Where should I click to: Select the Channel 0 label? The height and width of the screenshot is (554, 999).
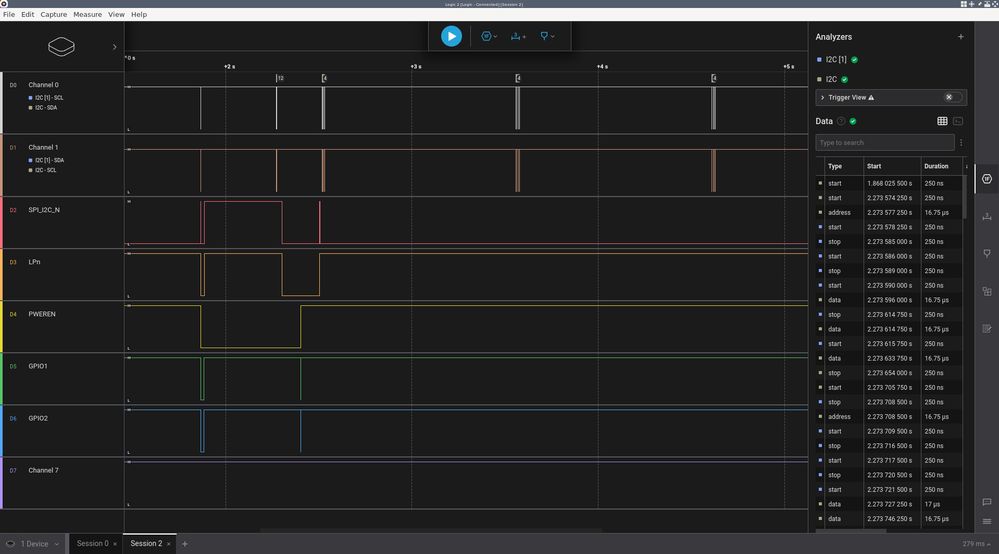[43, 85]
